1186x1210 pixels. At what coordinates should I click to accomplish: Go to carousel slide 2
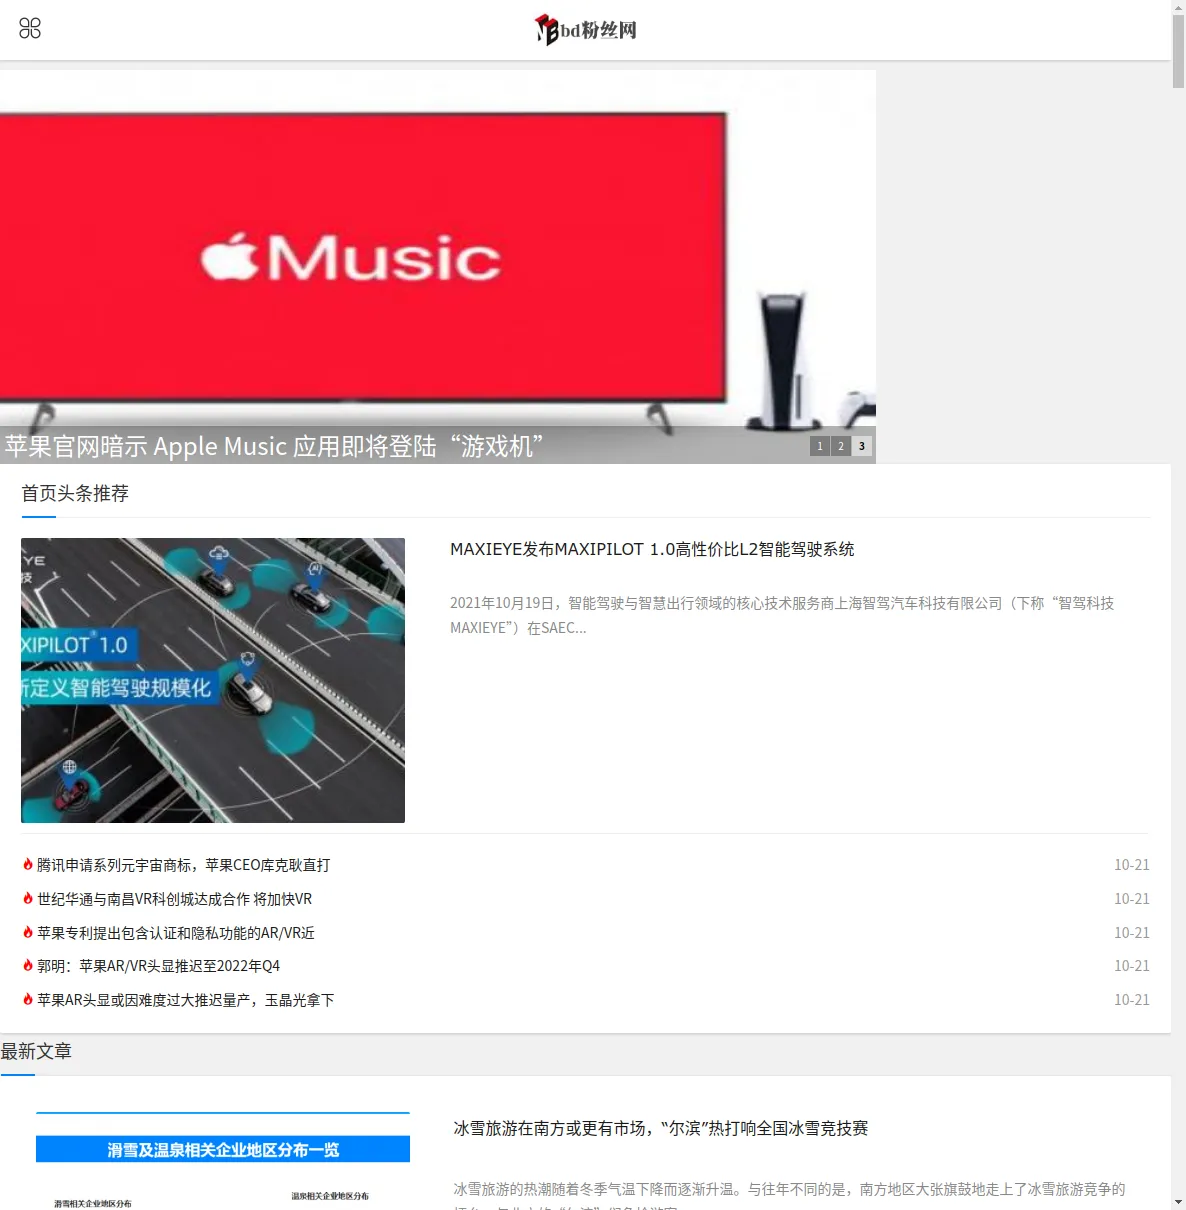(841, 446)
